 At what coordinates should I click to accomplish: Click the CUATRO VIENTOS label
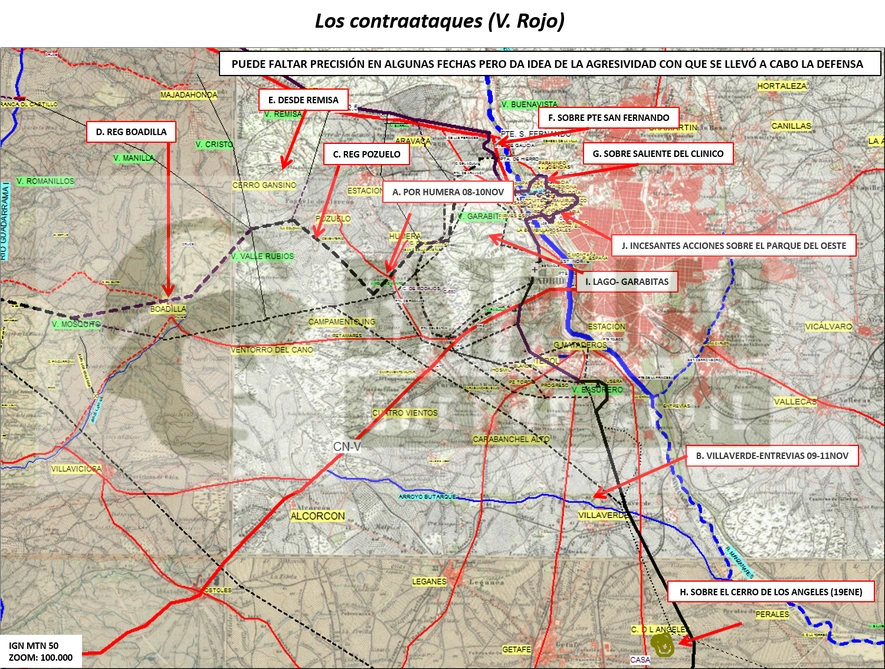[405, 413]
